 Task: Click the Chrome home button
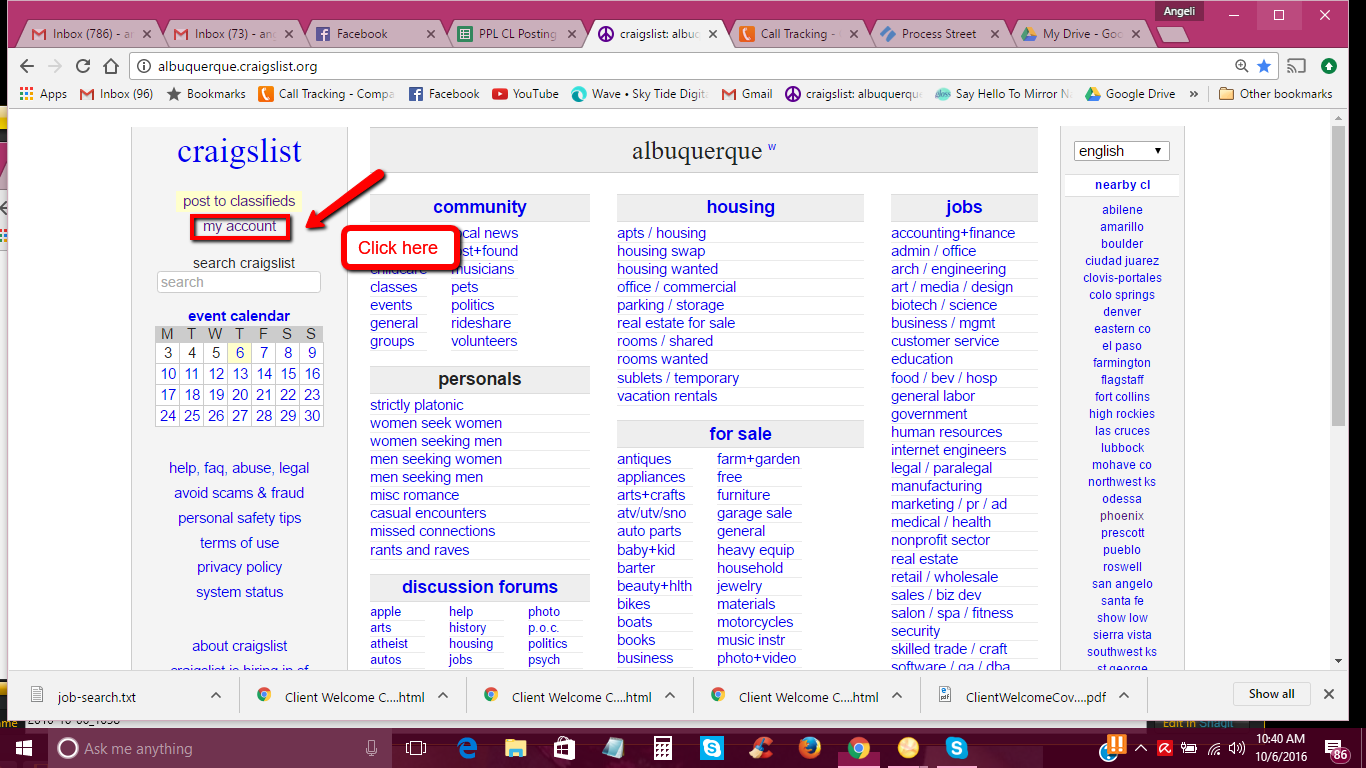[x=111, y=66]
